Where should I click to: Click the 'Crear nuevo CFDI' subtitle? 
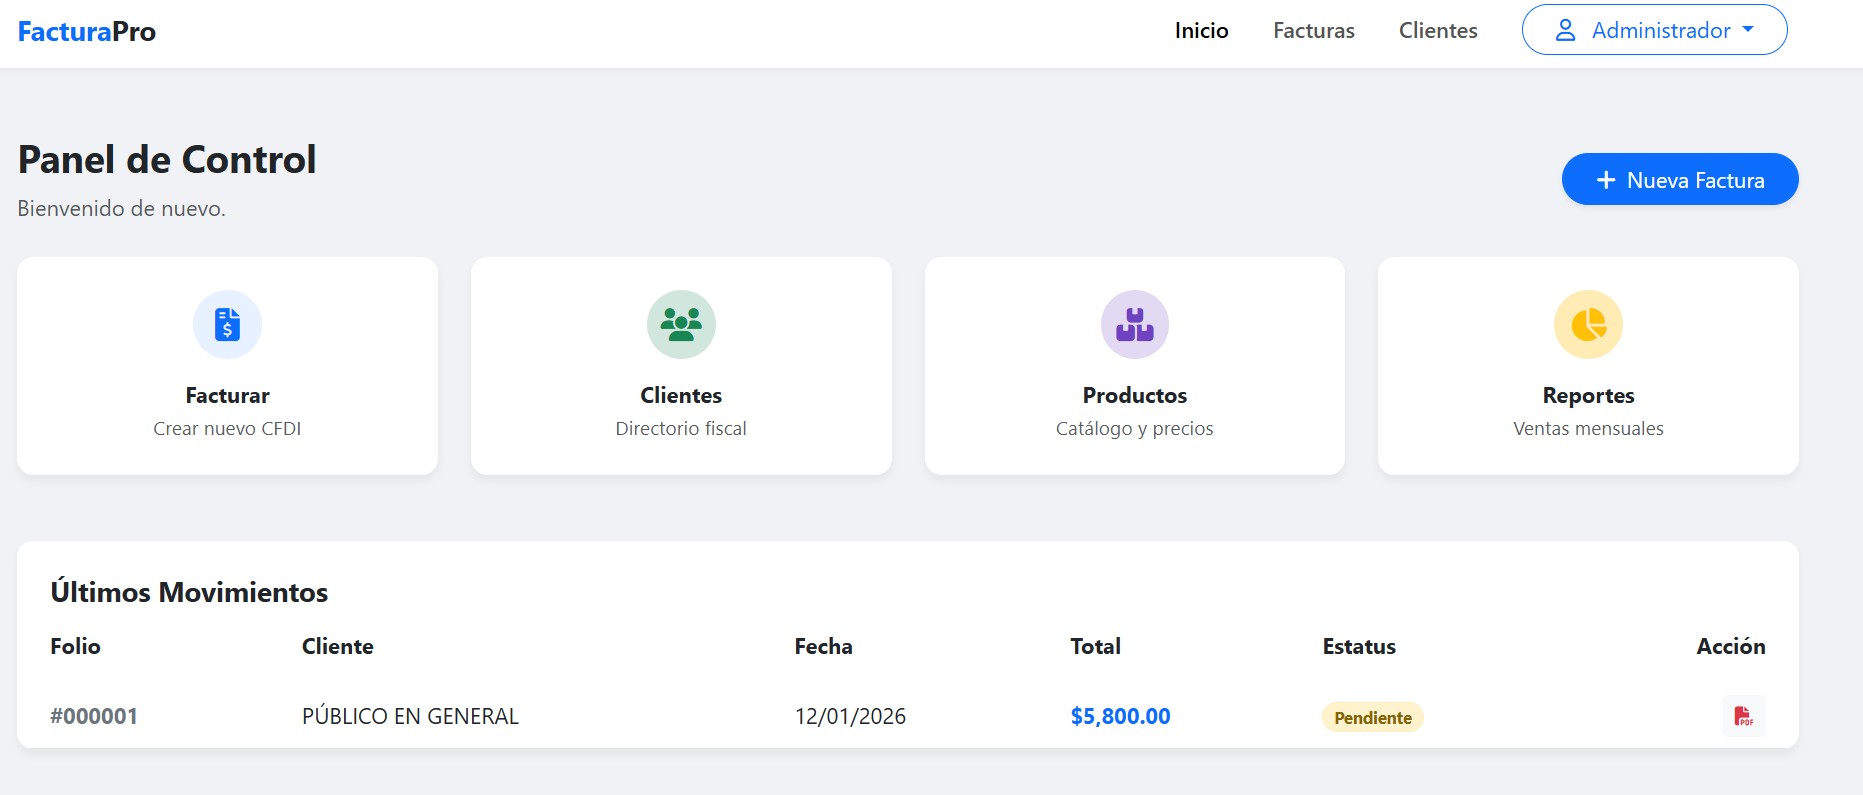[227, 428]
